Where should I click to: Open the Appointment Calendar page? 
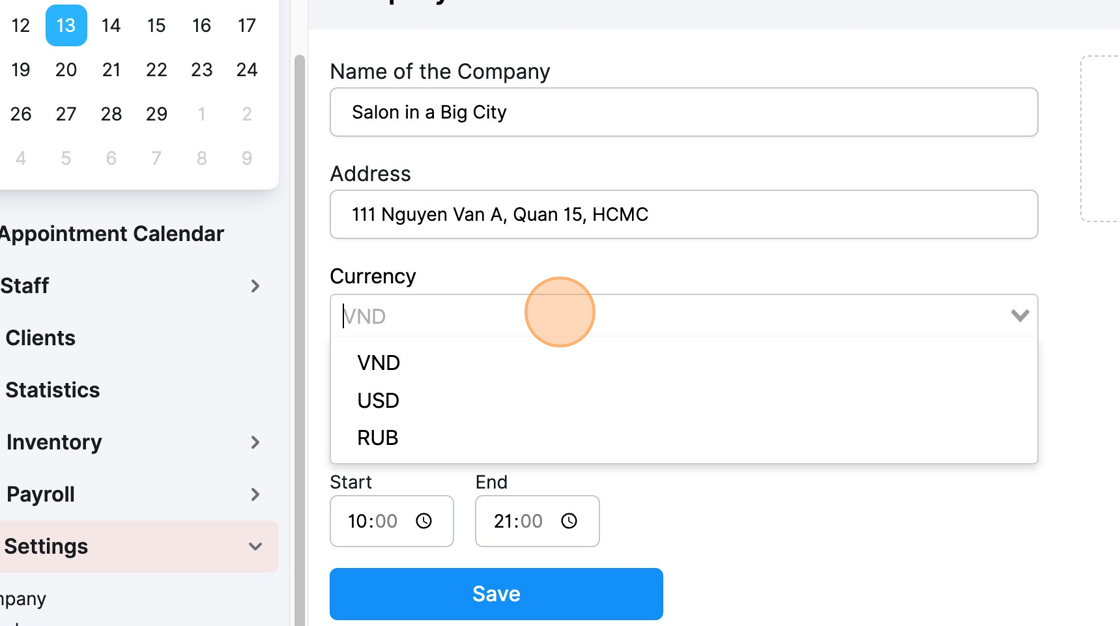click(111, 234)
